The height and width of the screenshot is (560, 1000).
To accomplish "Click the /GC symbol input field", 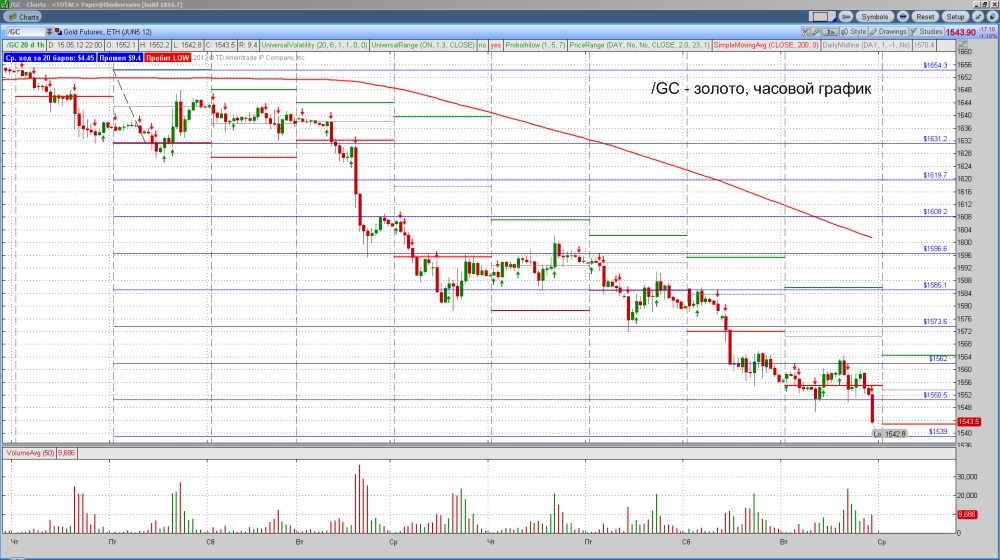I will pos(24,32).
